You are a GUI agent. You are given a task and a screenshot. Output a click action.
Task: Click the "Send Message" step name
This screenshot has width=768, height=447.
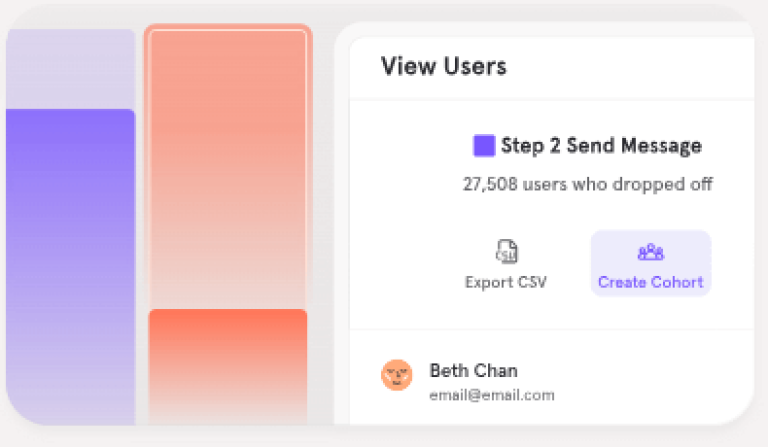[x=634, y=146]
